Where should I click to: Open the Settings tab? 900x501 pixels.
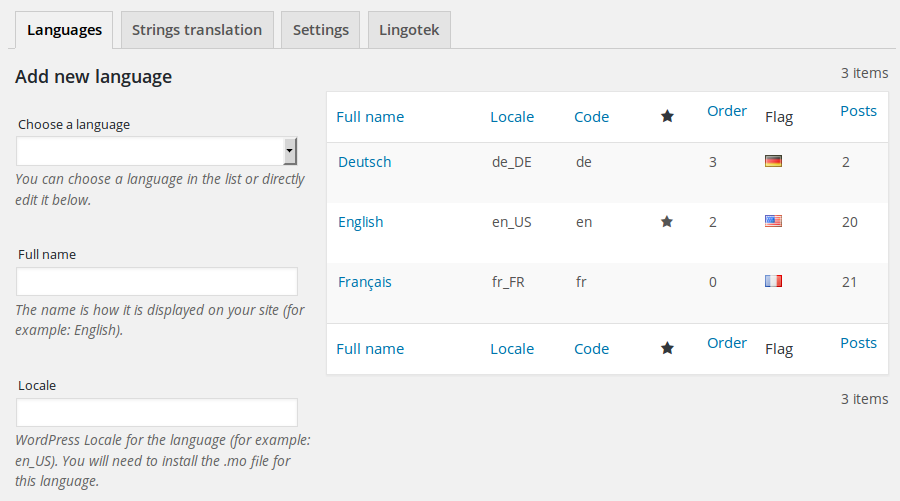pyautogui.click(x=320, y=30)
